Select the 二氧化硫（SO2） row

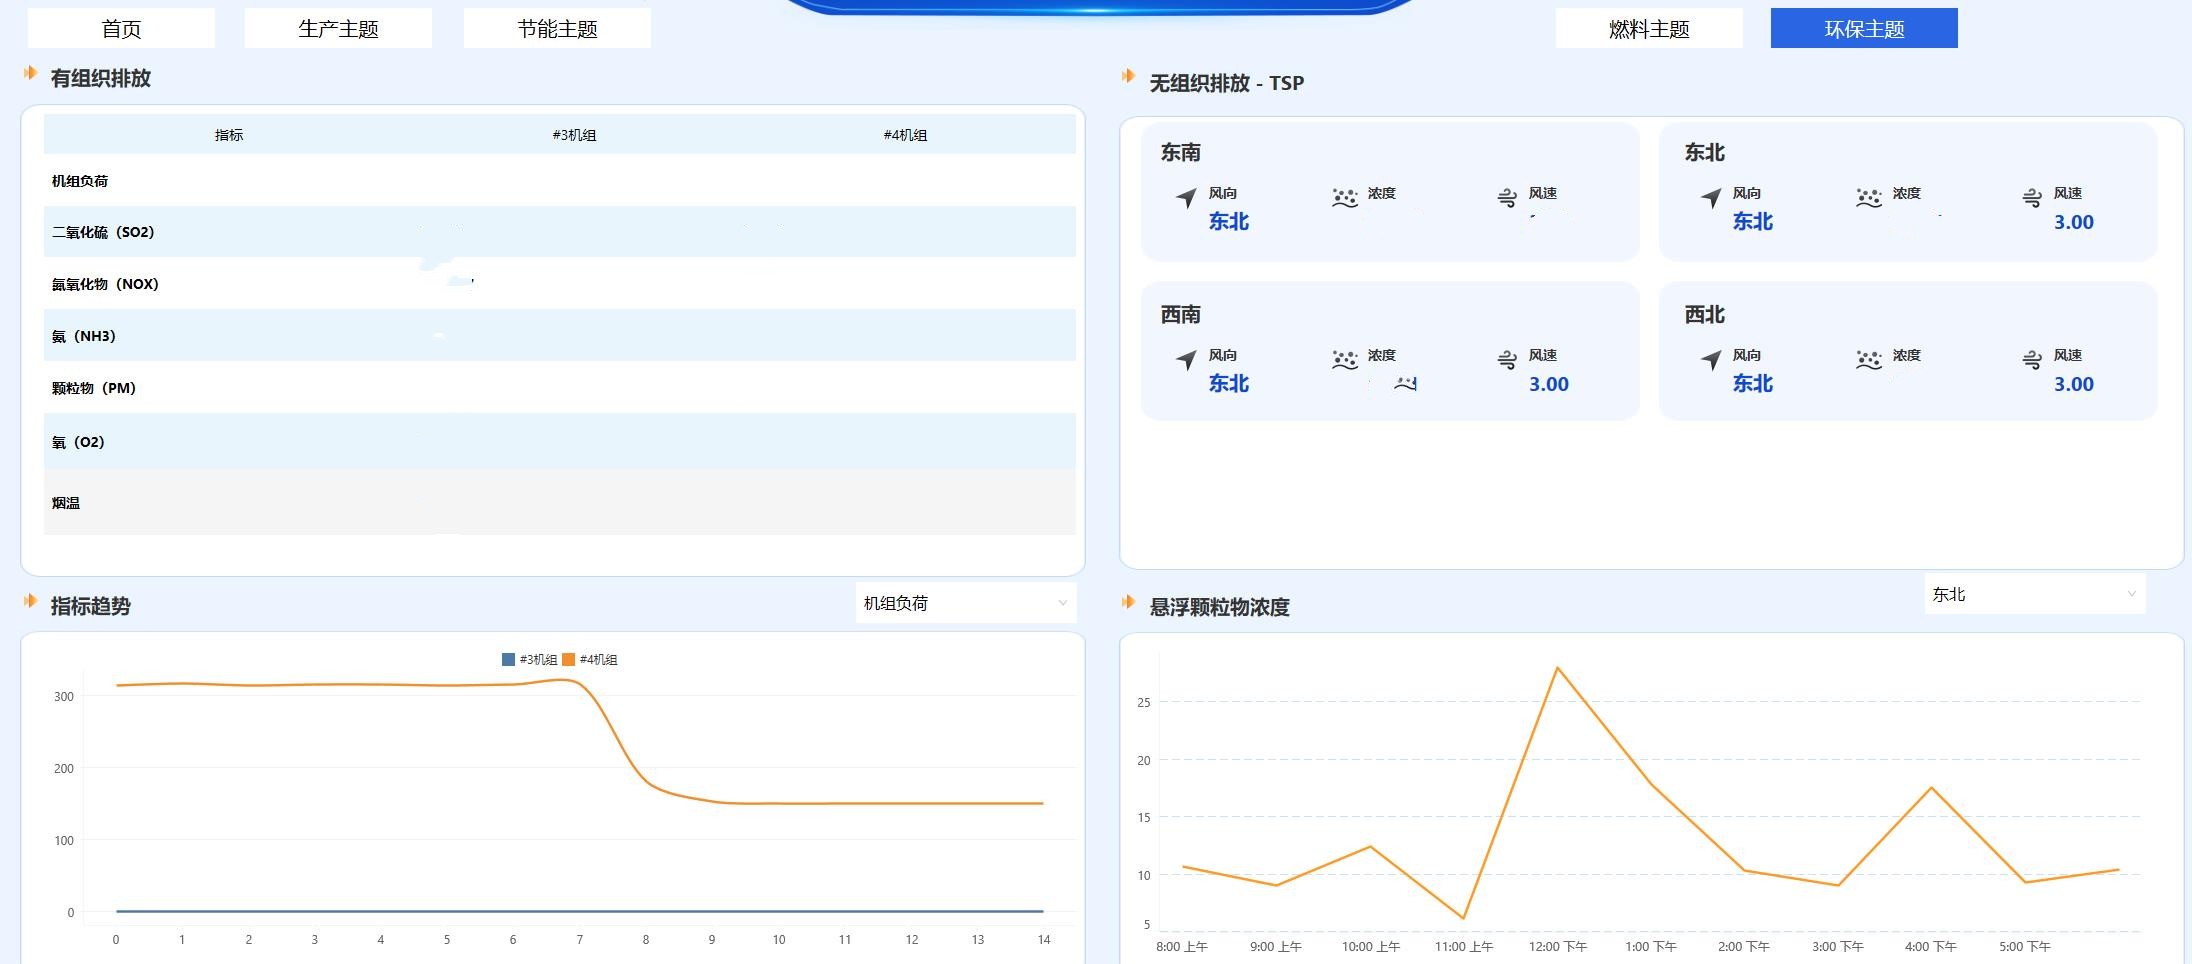pos(560,232)
